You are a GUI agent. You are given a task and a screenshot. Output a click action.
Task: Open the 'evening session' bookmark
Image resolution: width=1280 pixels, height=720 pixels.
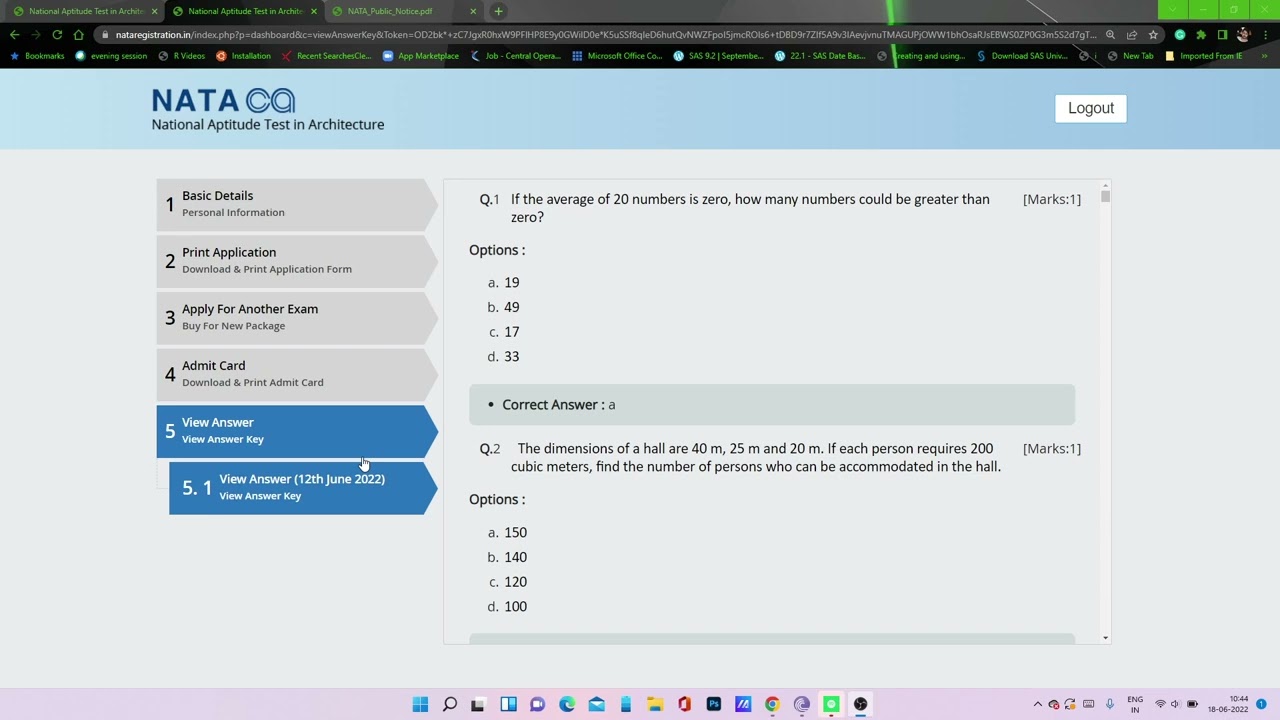point(111,56)
